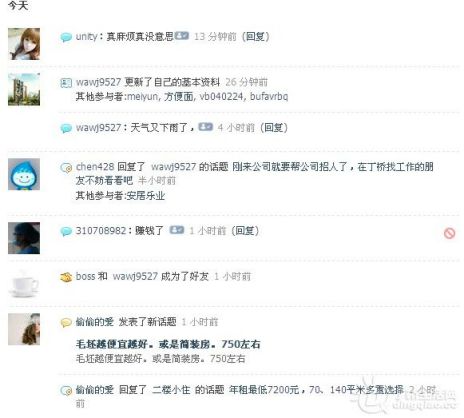Click the red block icon beside 310708982 post
The width and height of the screenshot is (464, 418).
tap(449, 233)
